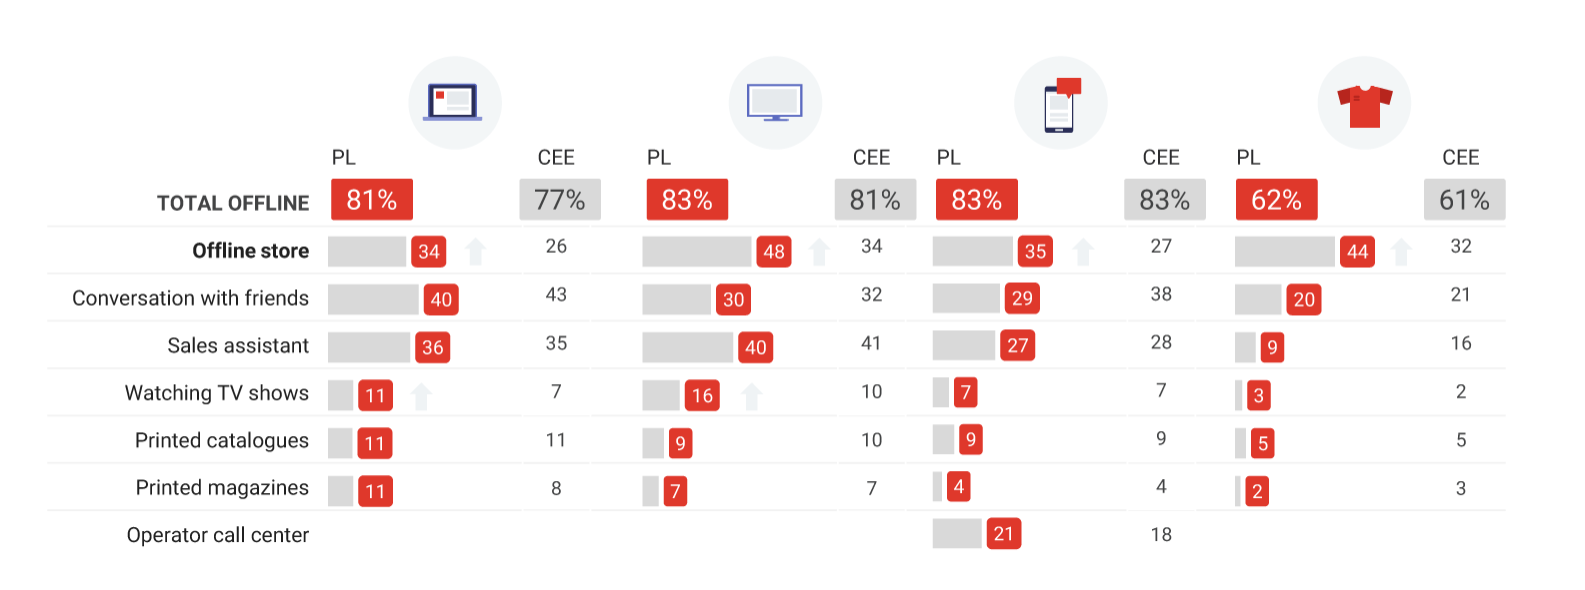The height and width of the screenshot is (590, 1585).
Task: Select the Conversation with friends label
Action: click(190, 298)
